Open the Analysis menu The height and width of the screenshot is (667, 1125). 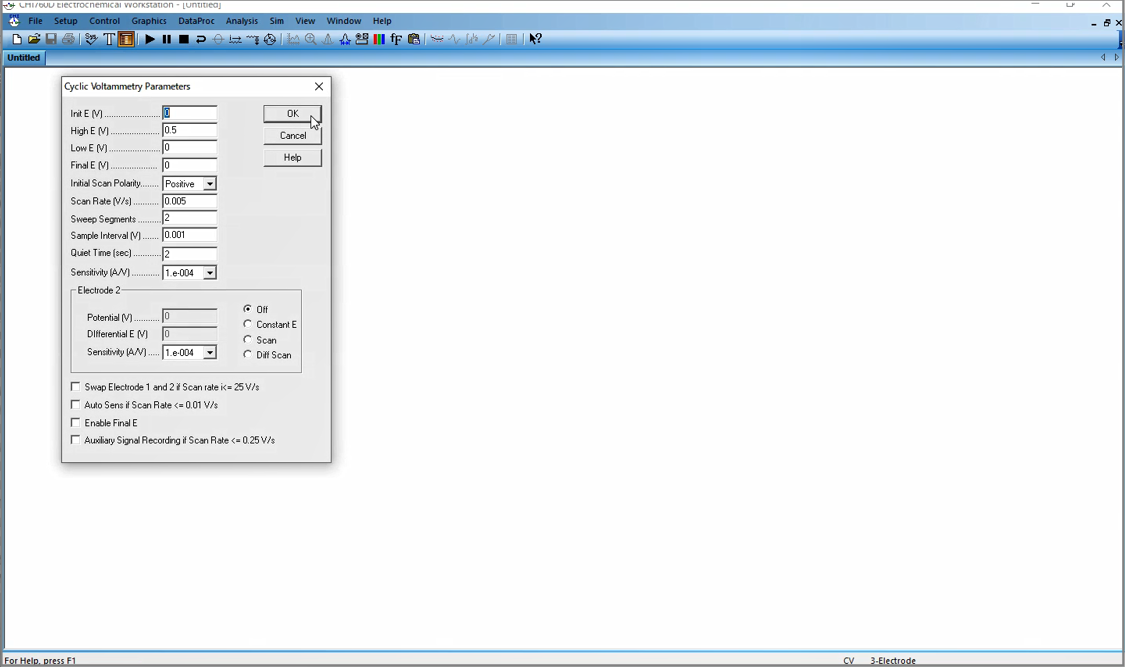(x=242, y=21)
